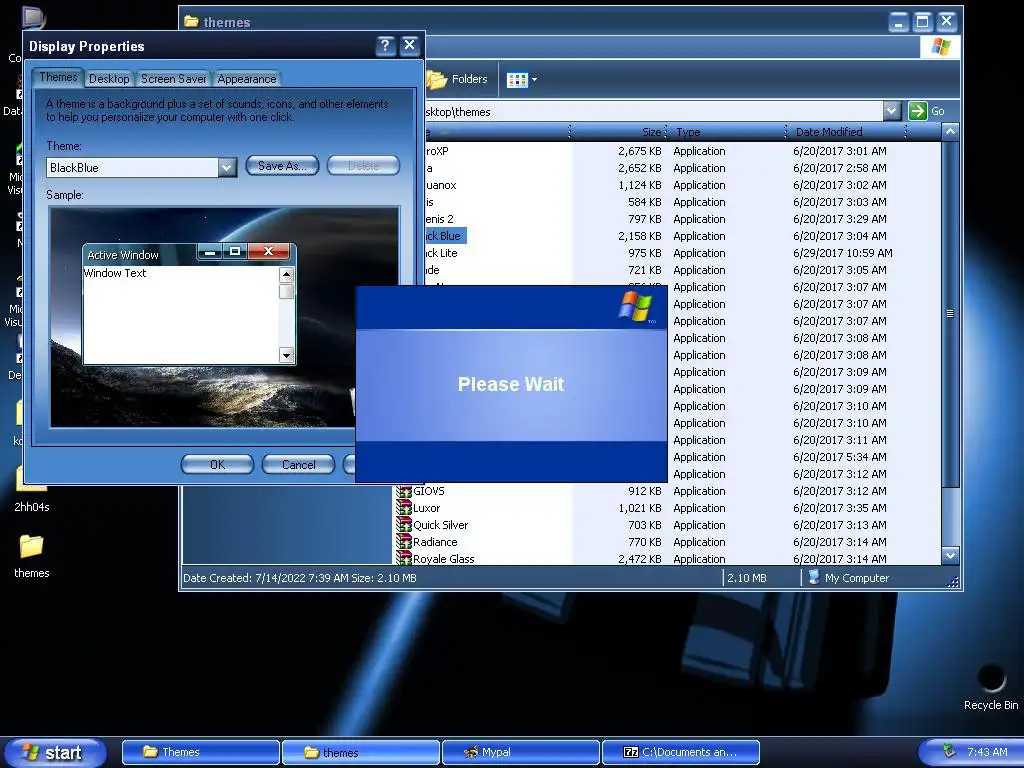Switch to the 7z C:\Documents taskbar button

680,752
